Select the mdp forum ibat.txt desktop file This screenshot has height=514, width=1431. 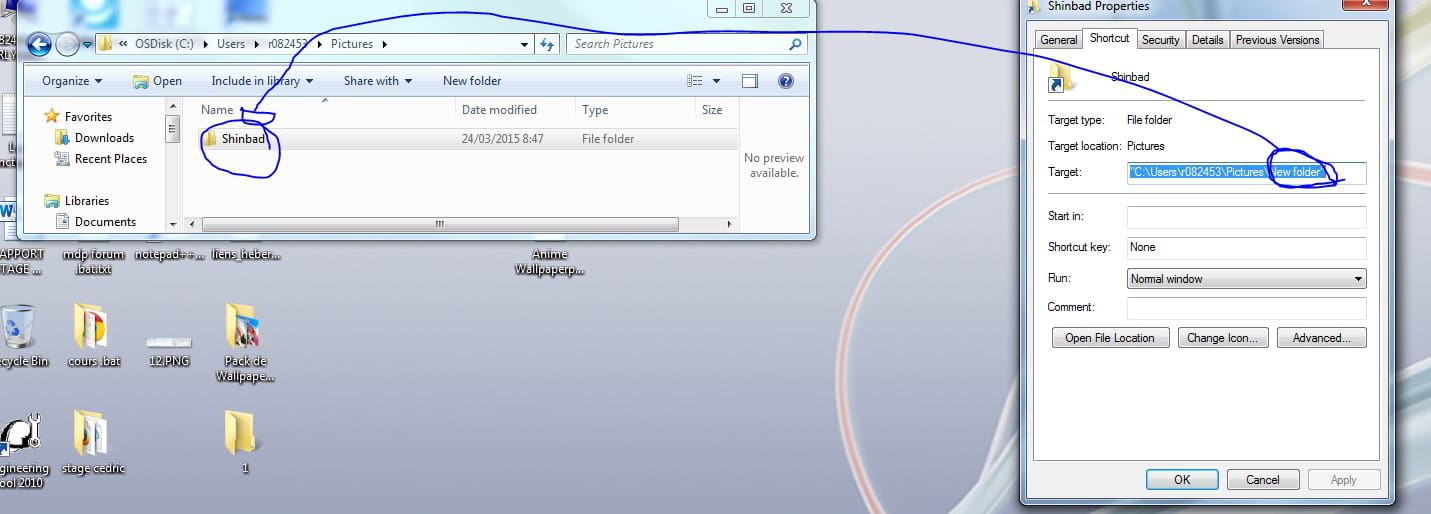pos(93,261)
